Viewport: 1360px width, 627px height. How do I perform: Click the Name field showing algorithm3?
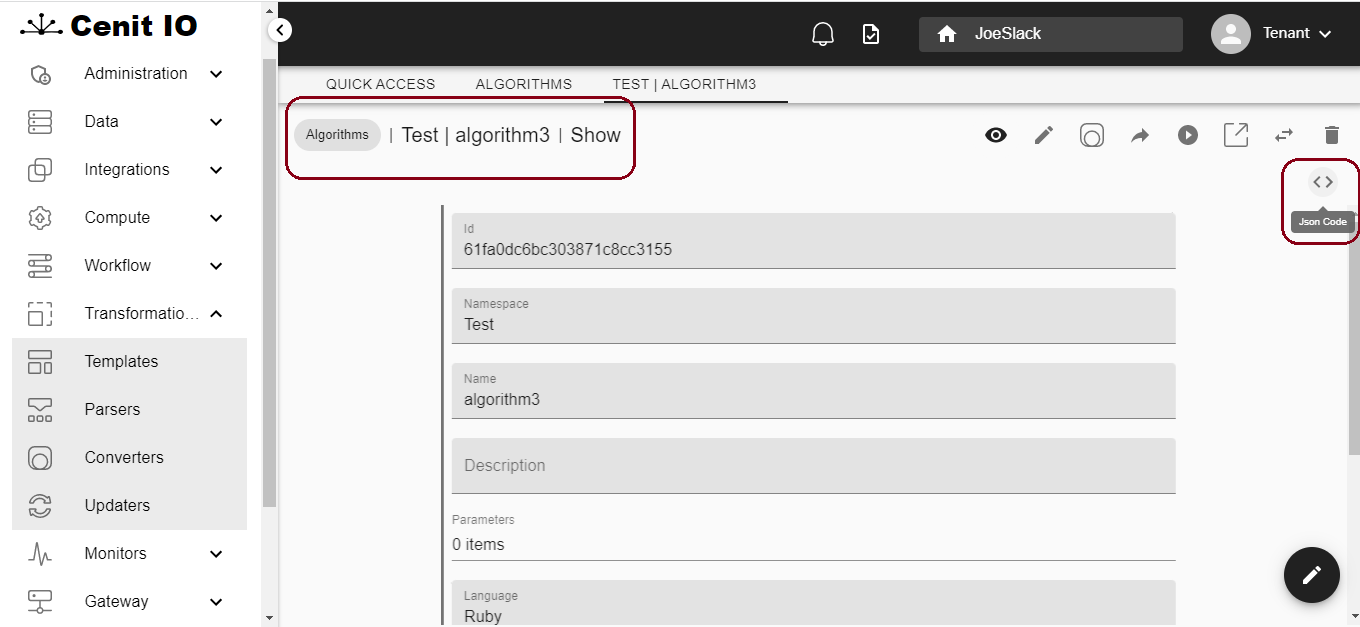tap(813, 391)
